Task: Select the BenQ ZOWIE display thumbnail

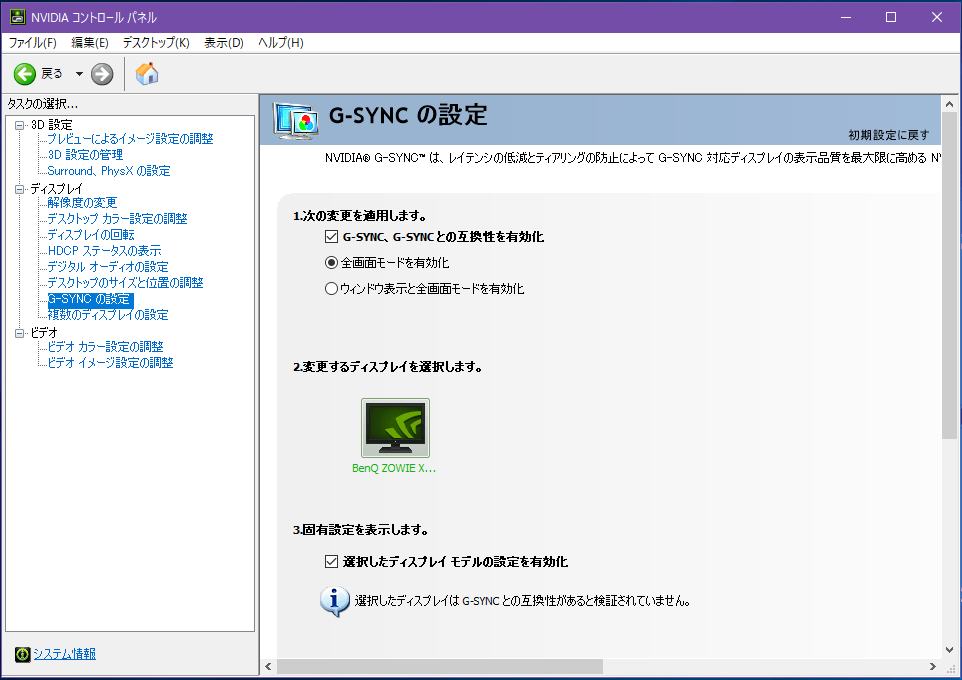Action: (395, 428)
